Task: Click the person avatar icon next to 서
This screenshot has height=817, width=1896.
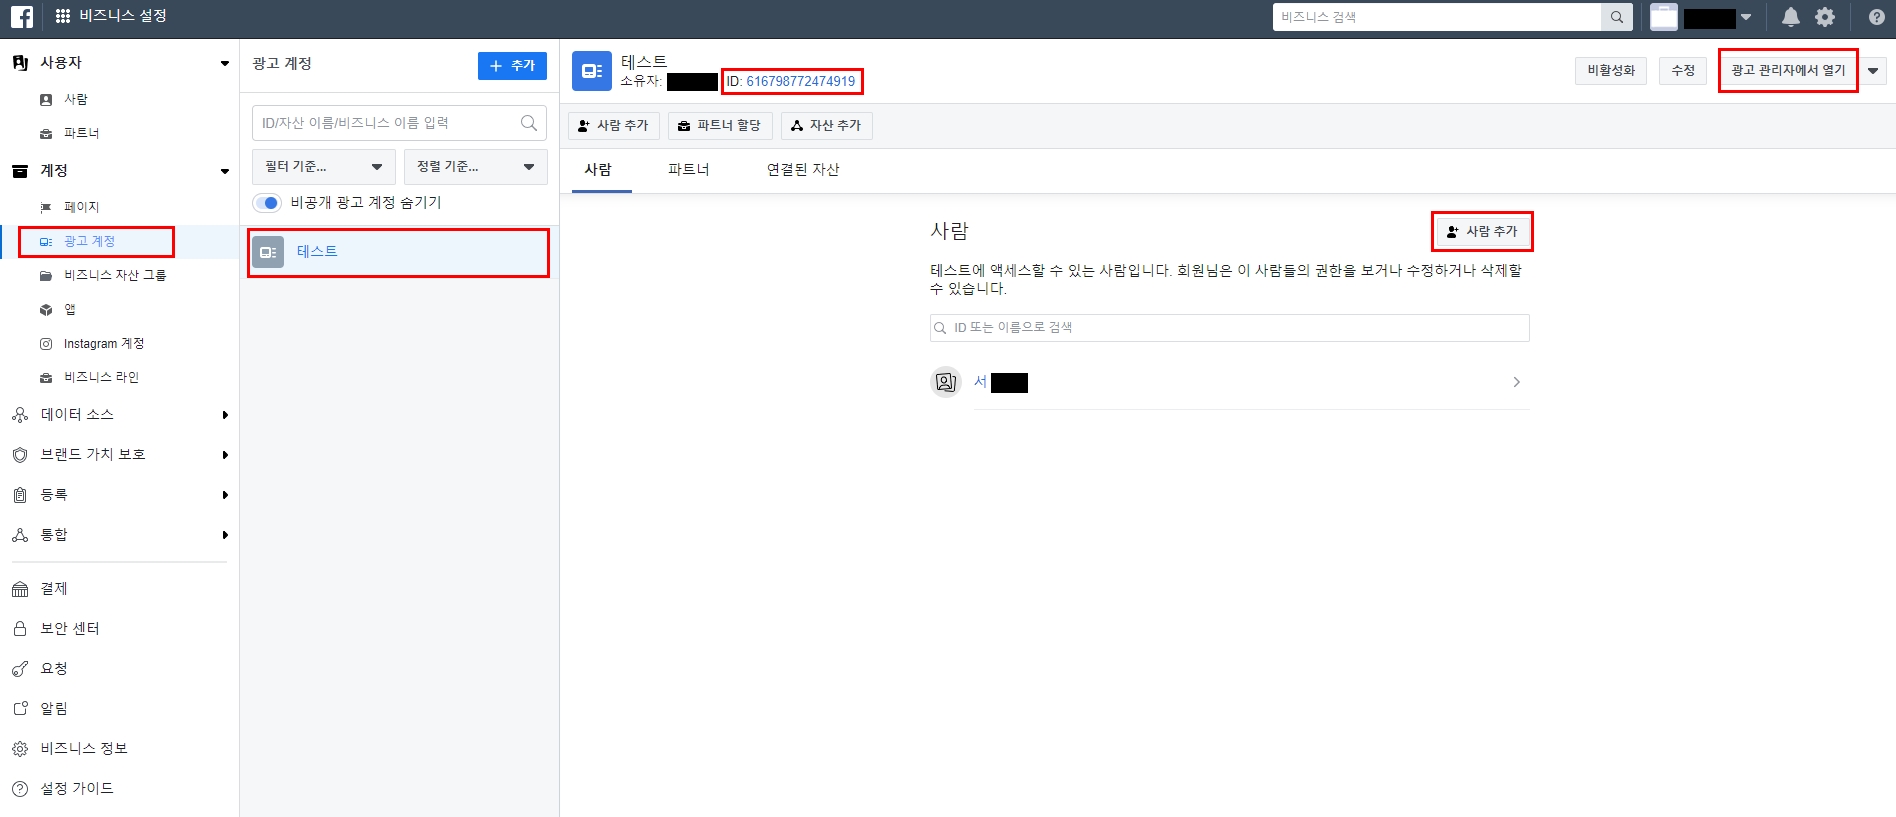Action: click(x=946, y=382)
